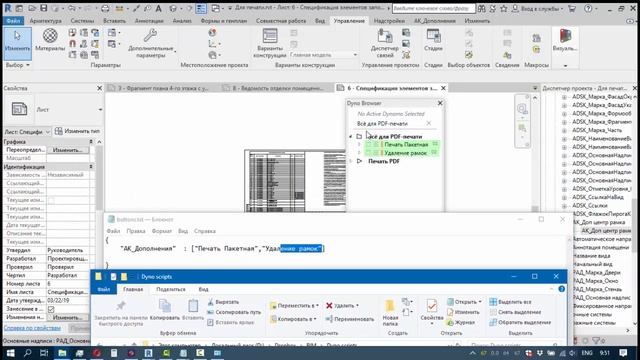The image size is (640, 360).
Task: Collapse the Всё для PDF-печати folder in Dyno Browser
Action: (x=351, y=136)
